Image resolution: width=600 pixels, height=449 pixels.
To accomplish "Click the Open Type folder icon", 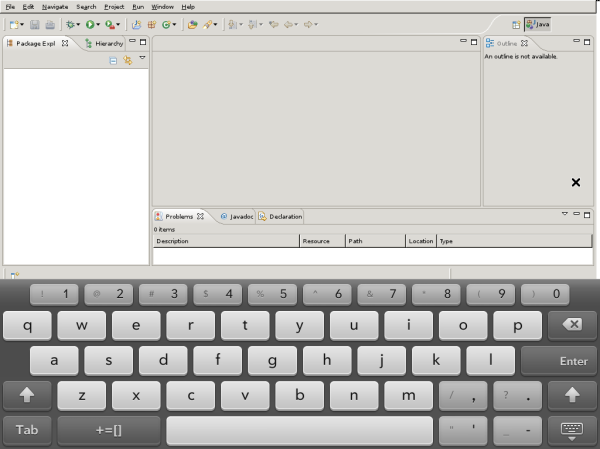I will [192, 25].
